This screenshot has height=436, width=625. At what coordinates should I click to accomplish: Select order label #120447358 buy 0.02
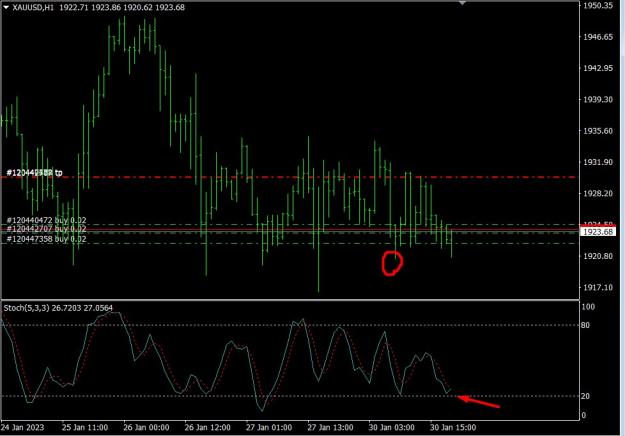(46, 239)
